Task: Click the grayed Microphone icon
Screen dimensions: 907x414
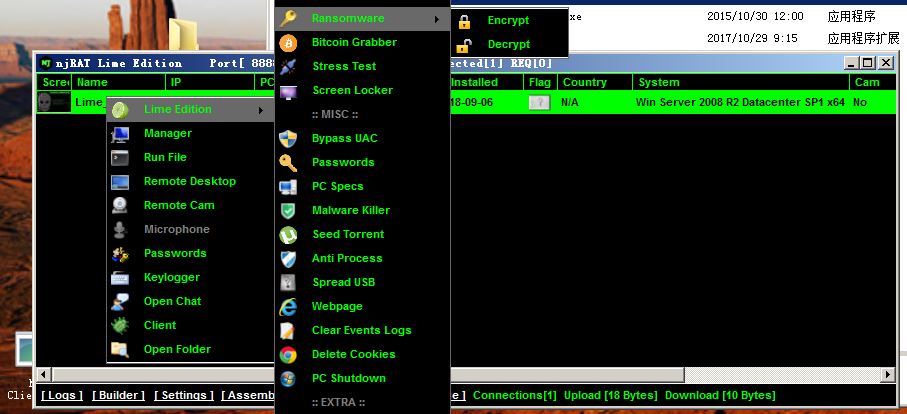Action: click(120, 230)
